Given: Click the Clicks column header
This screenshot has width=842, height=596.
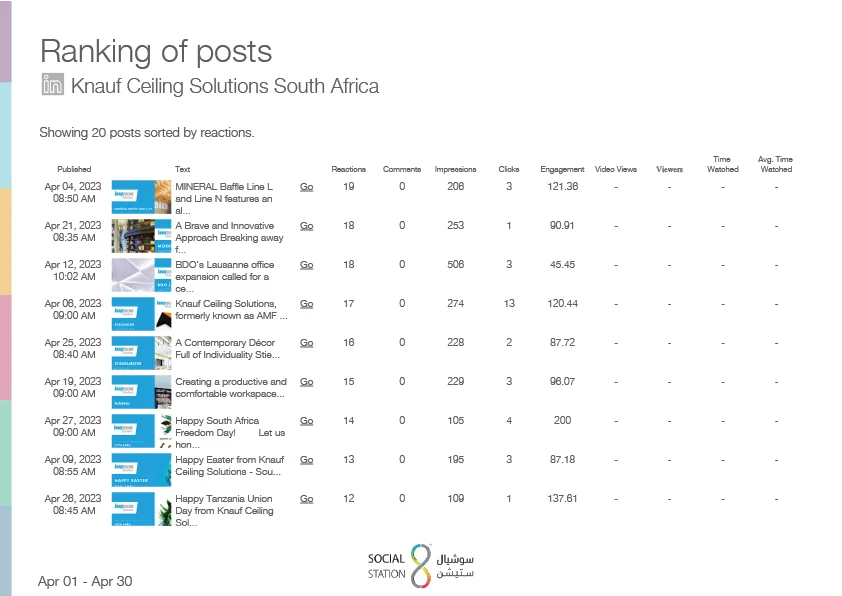Looking at the screenshot, I should click(509, 170).
